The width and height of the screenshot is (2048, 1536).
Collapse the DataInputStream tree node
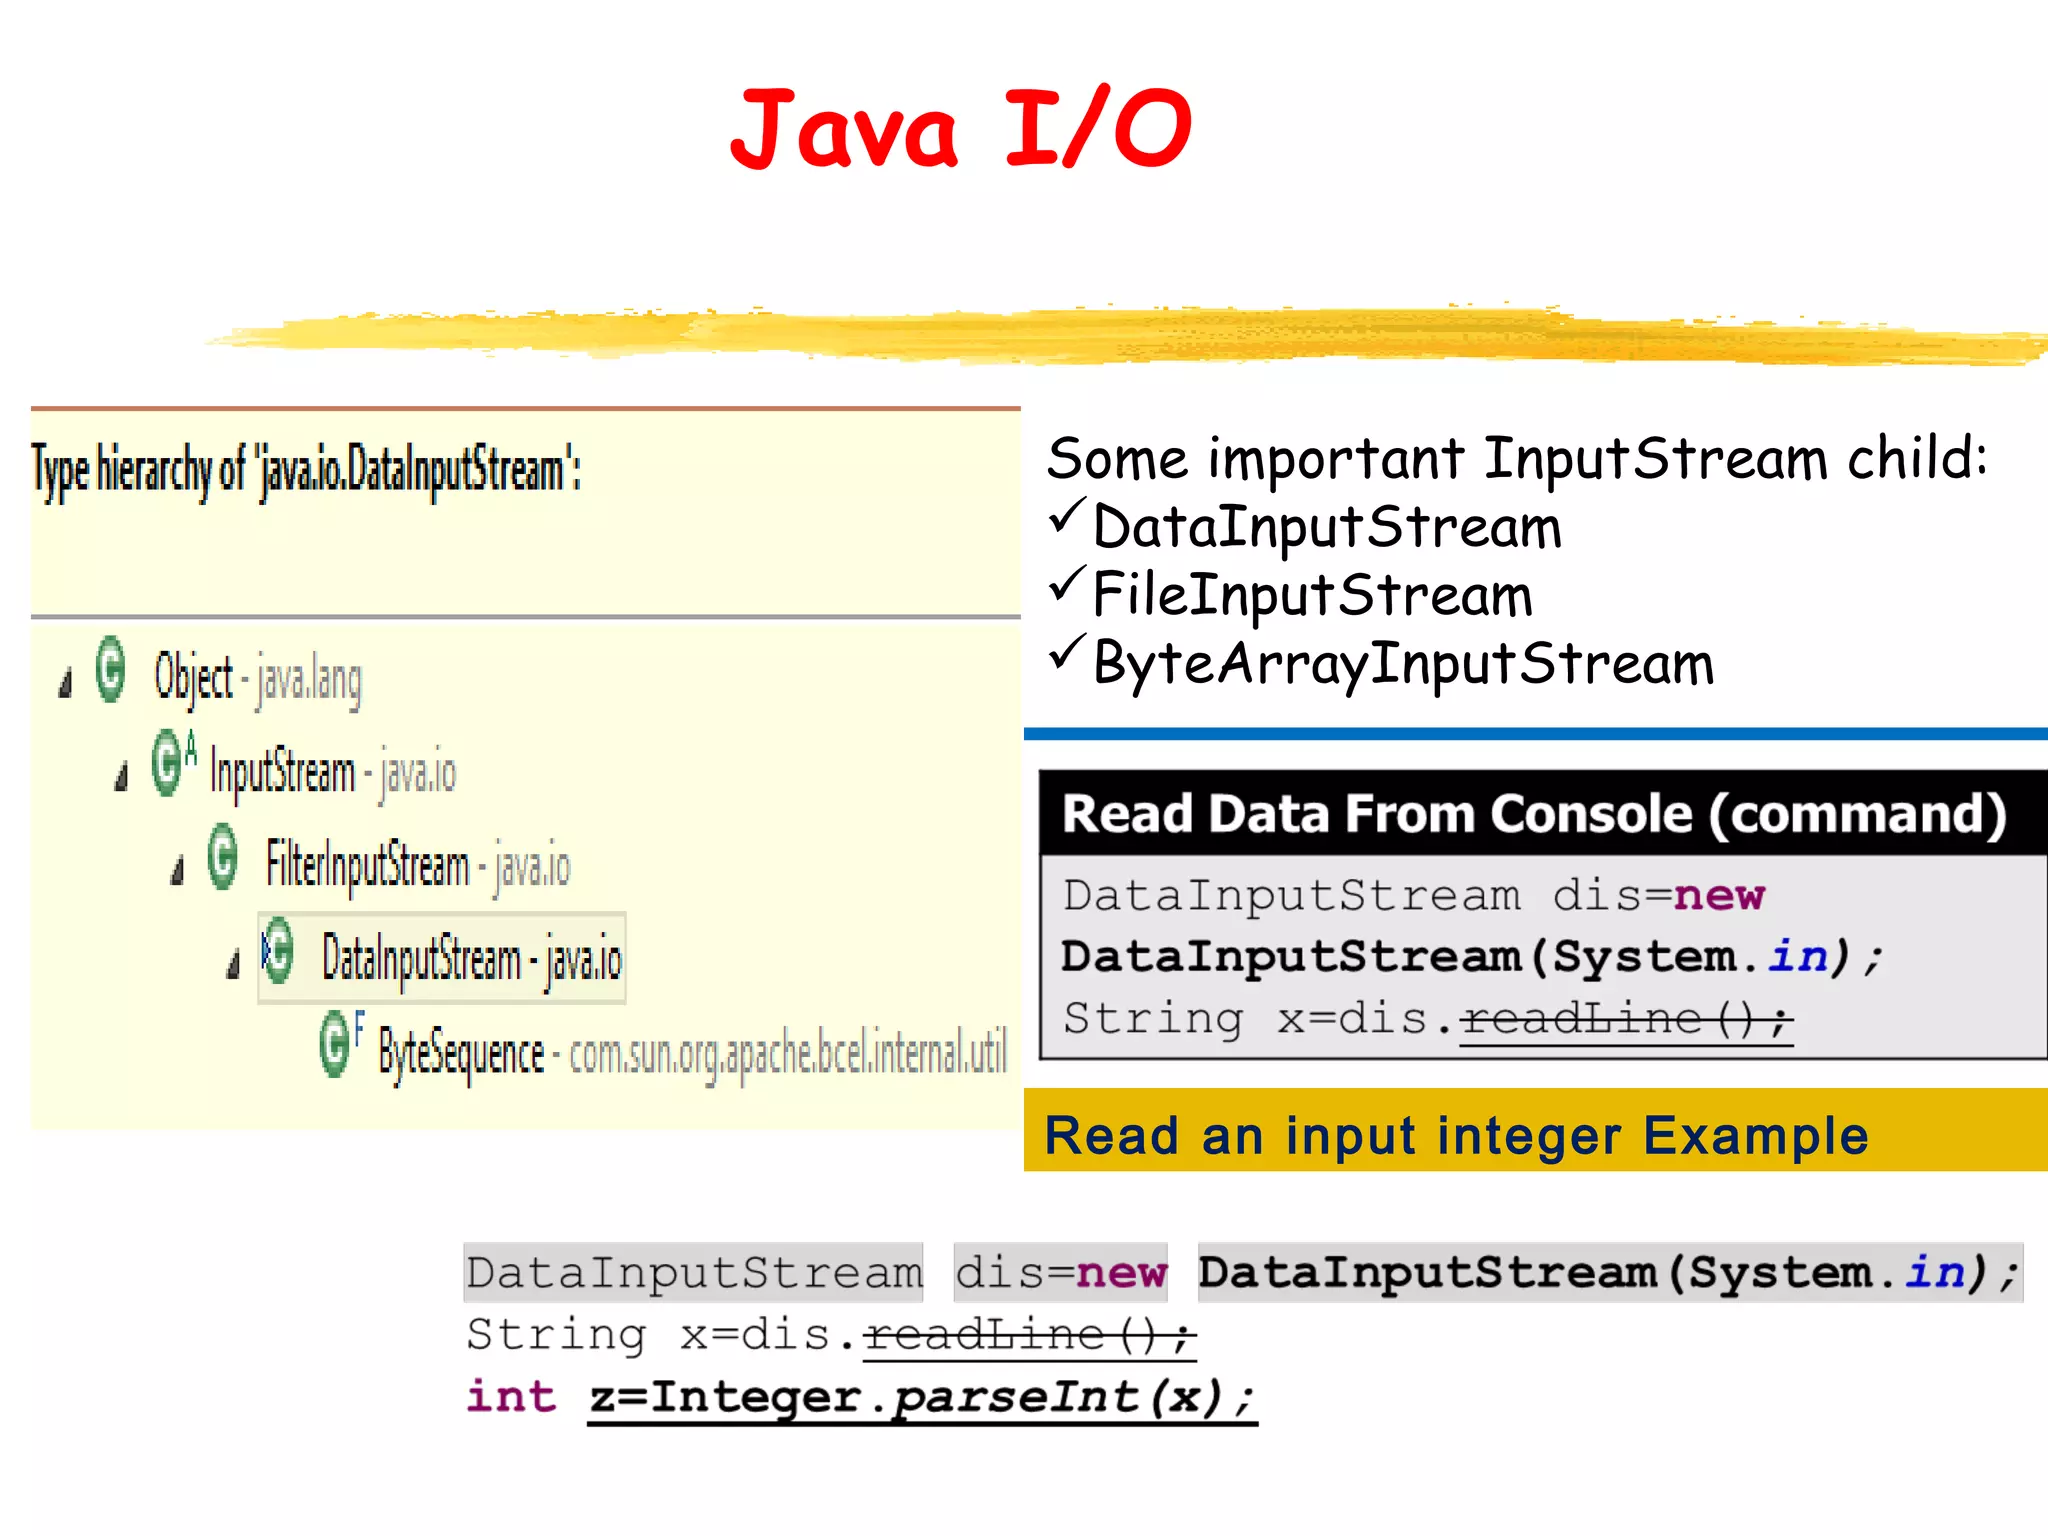[234, 964]
